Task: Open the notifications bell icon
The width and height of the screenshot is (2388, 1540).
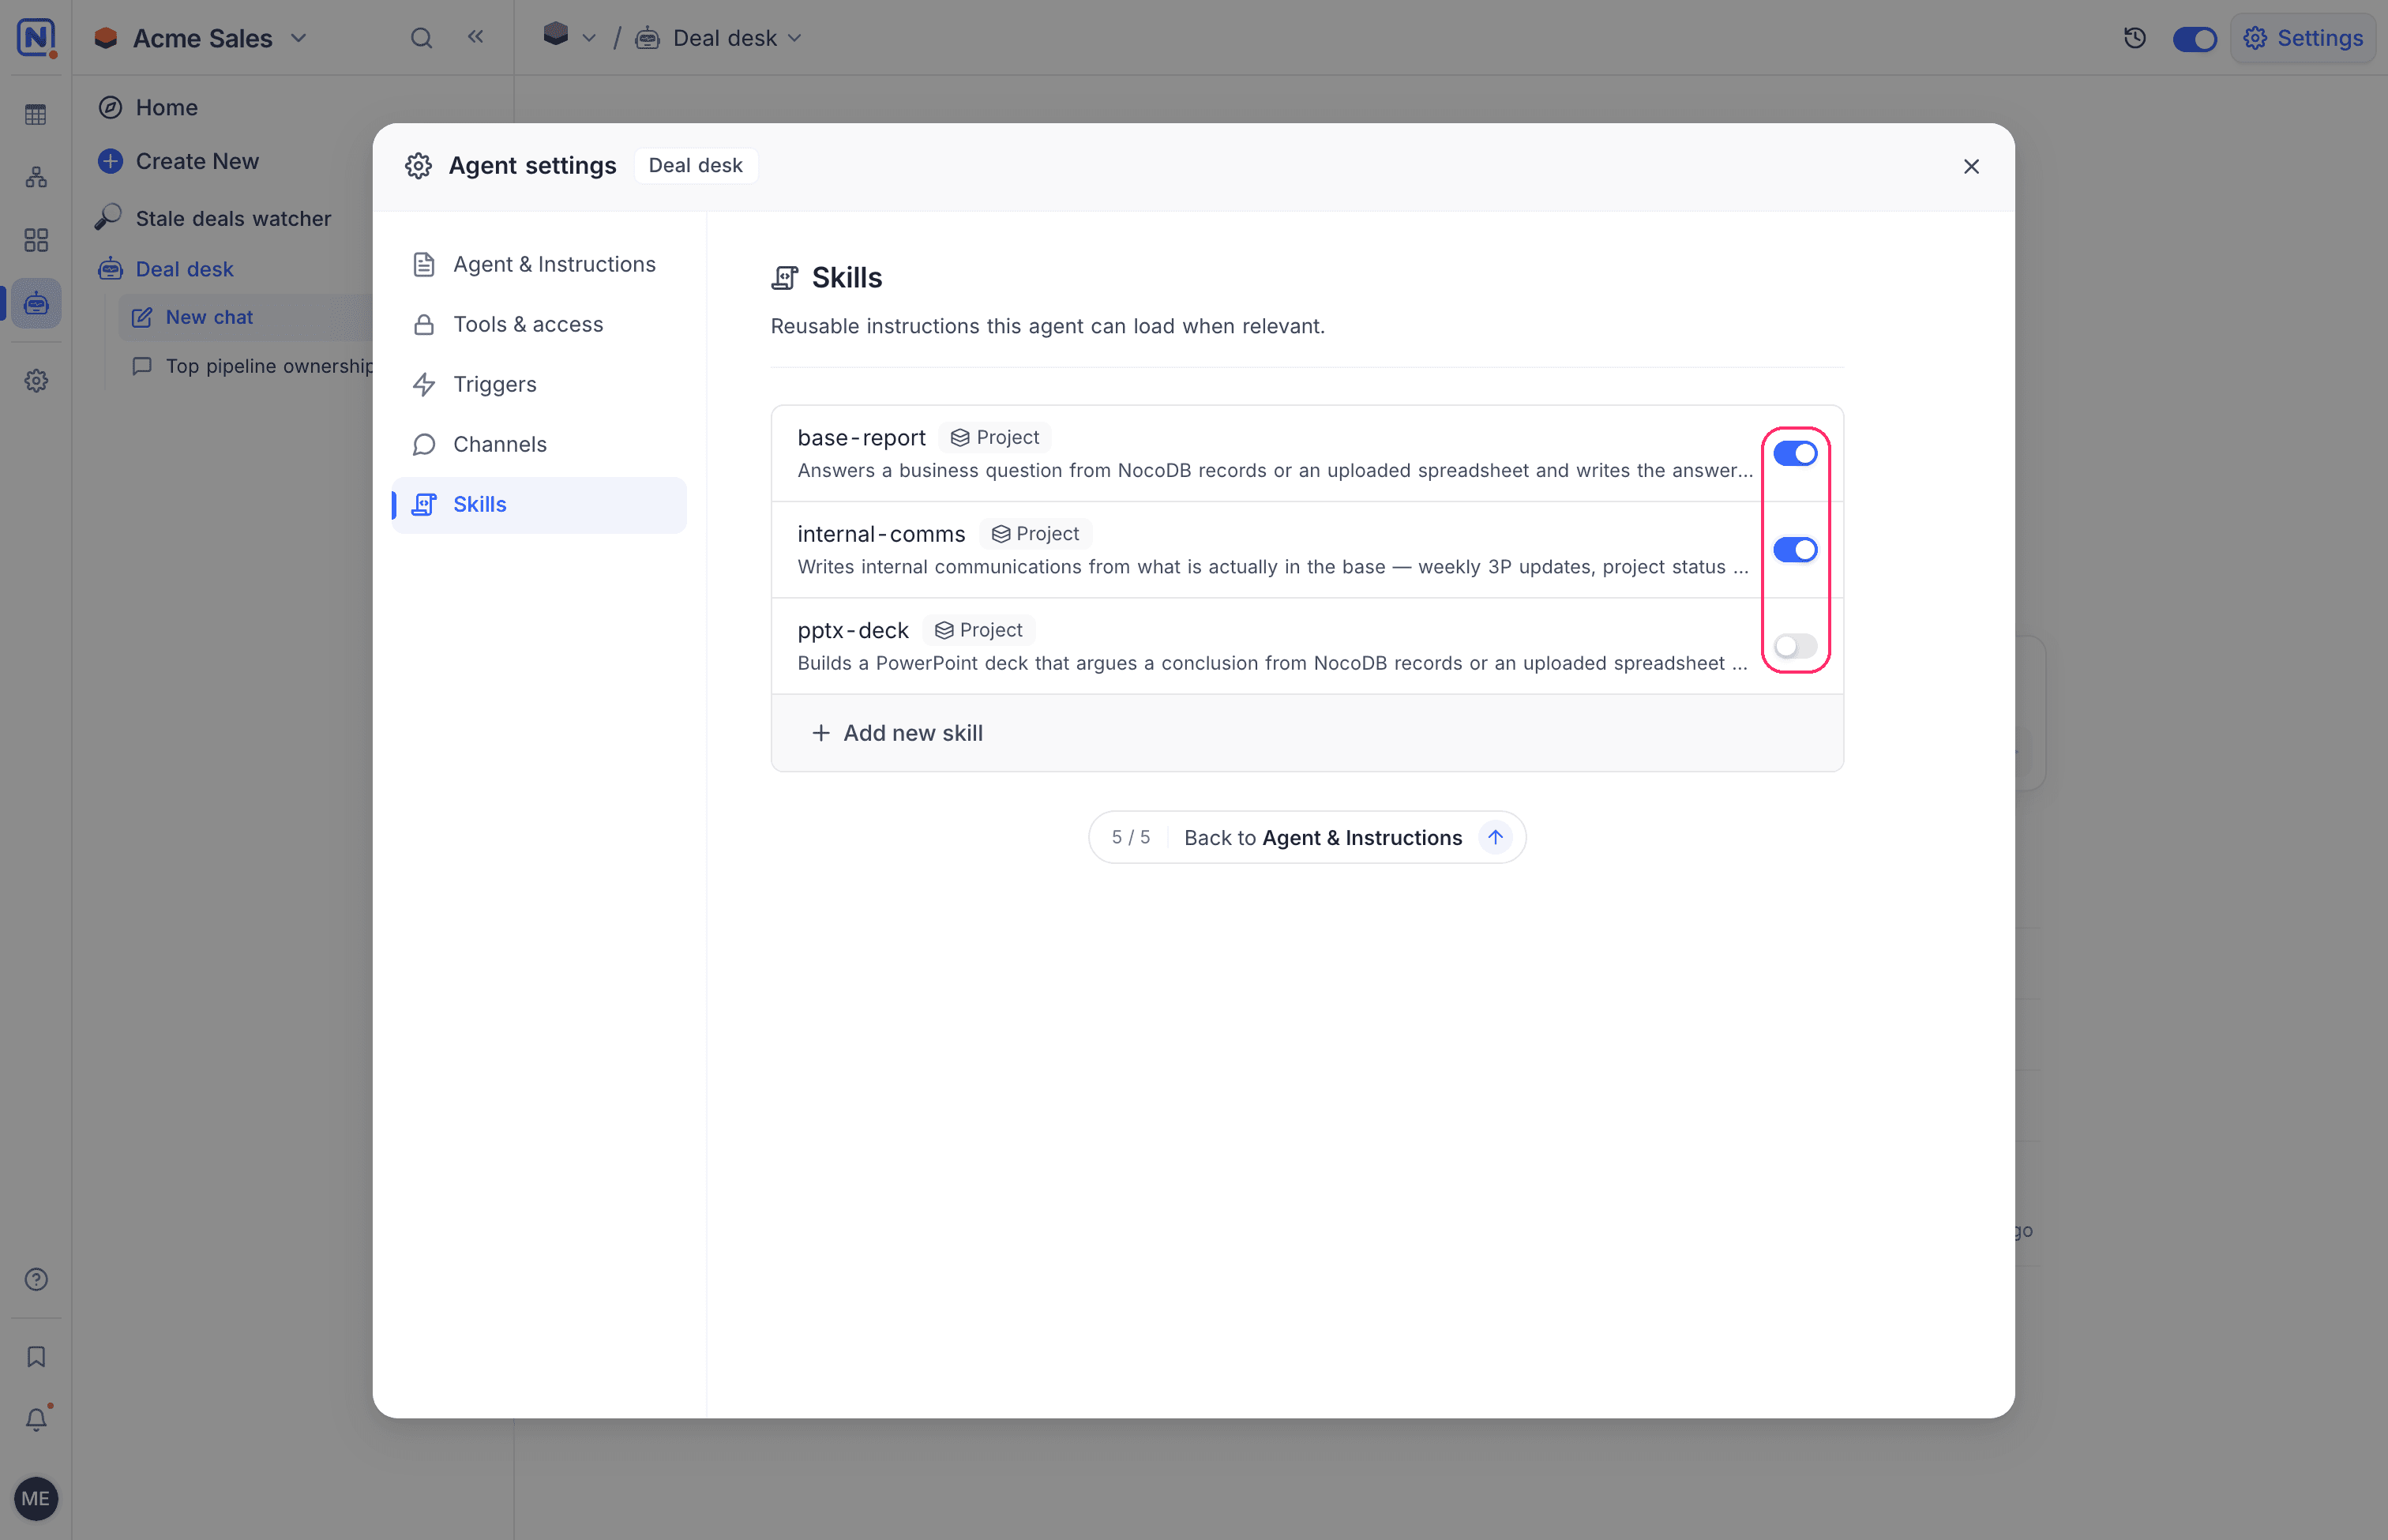Action: [36, 1419]
